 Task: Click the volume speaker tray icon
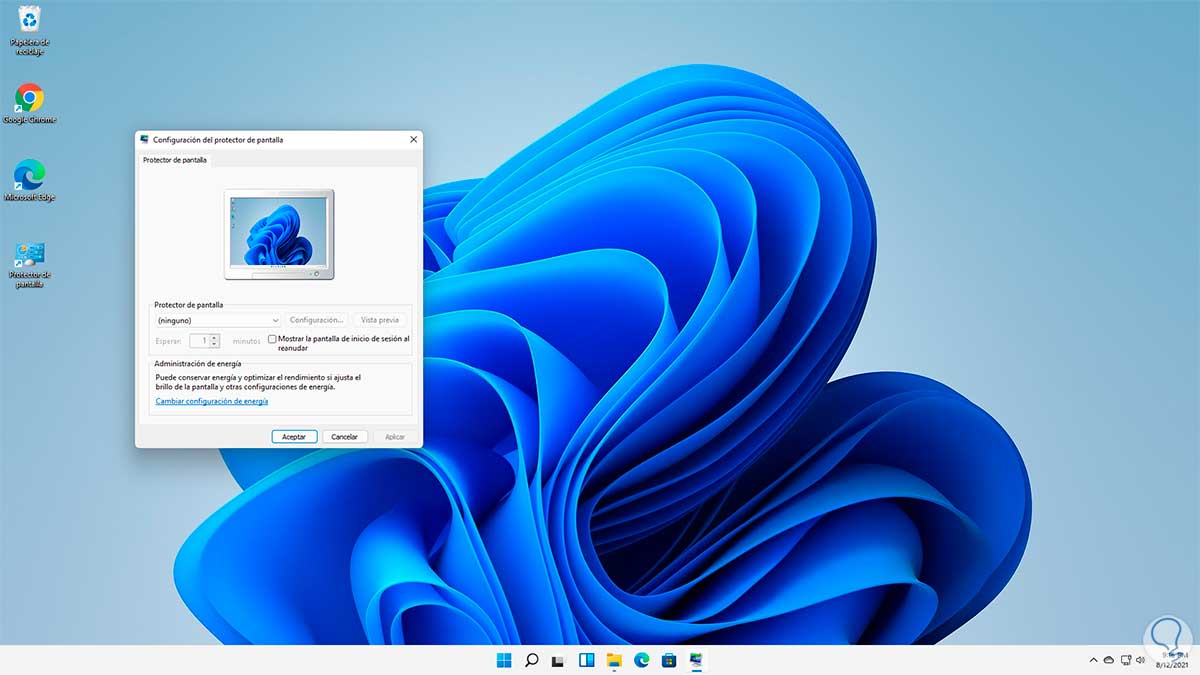click(1141, 660)
